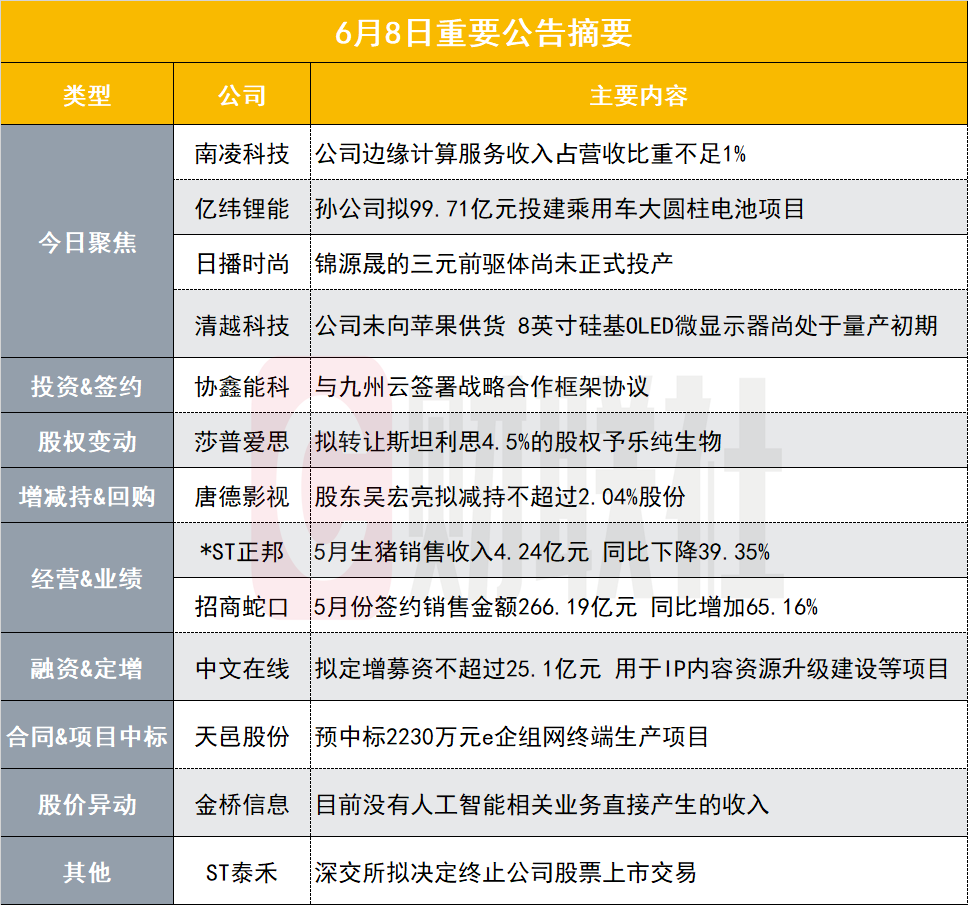Click text 拟转让斯坦利思4.5%的股权予乐纯生物
968x905 pixels.
(x=518, y=441)
